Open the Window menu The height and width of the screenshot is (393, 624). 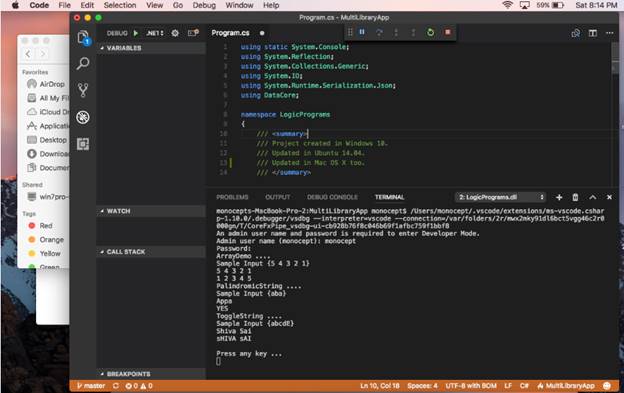[239, 5]
